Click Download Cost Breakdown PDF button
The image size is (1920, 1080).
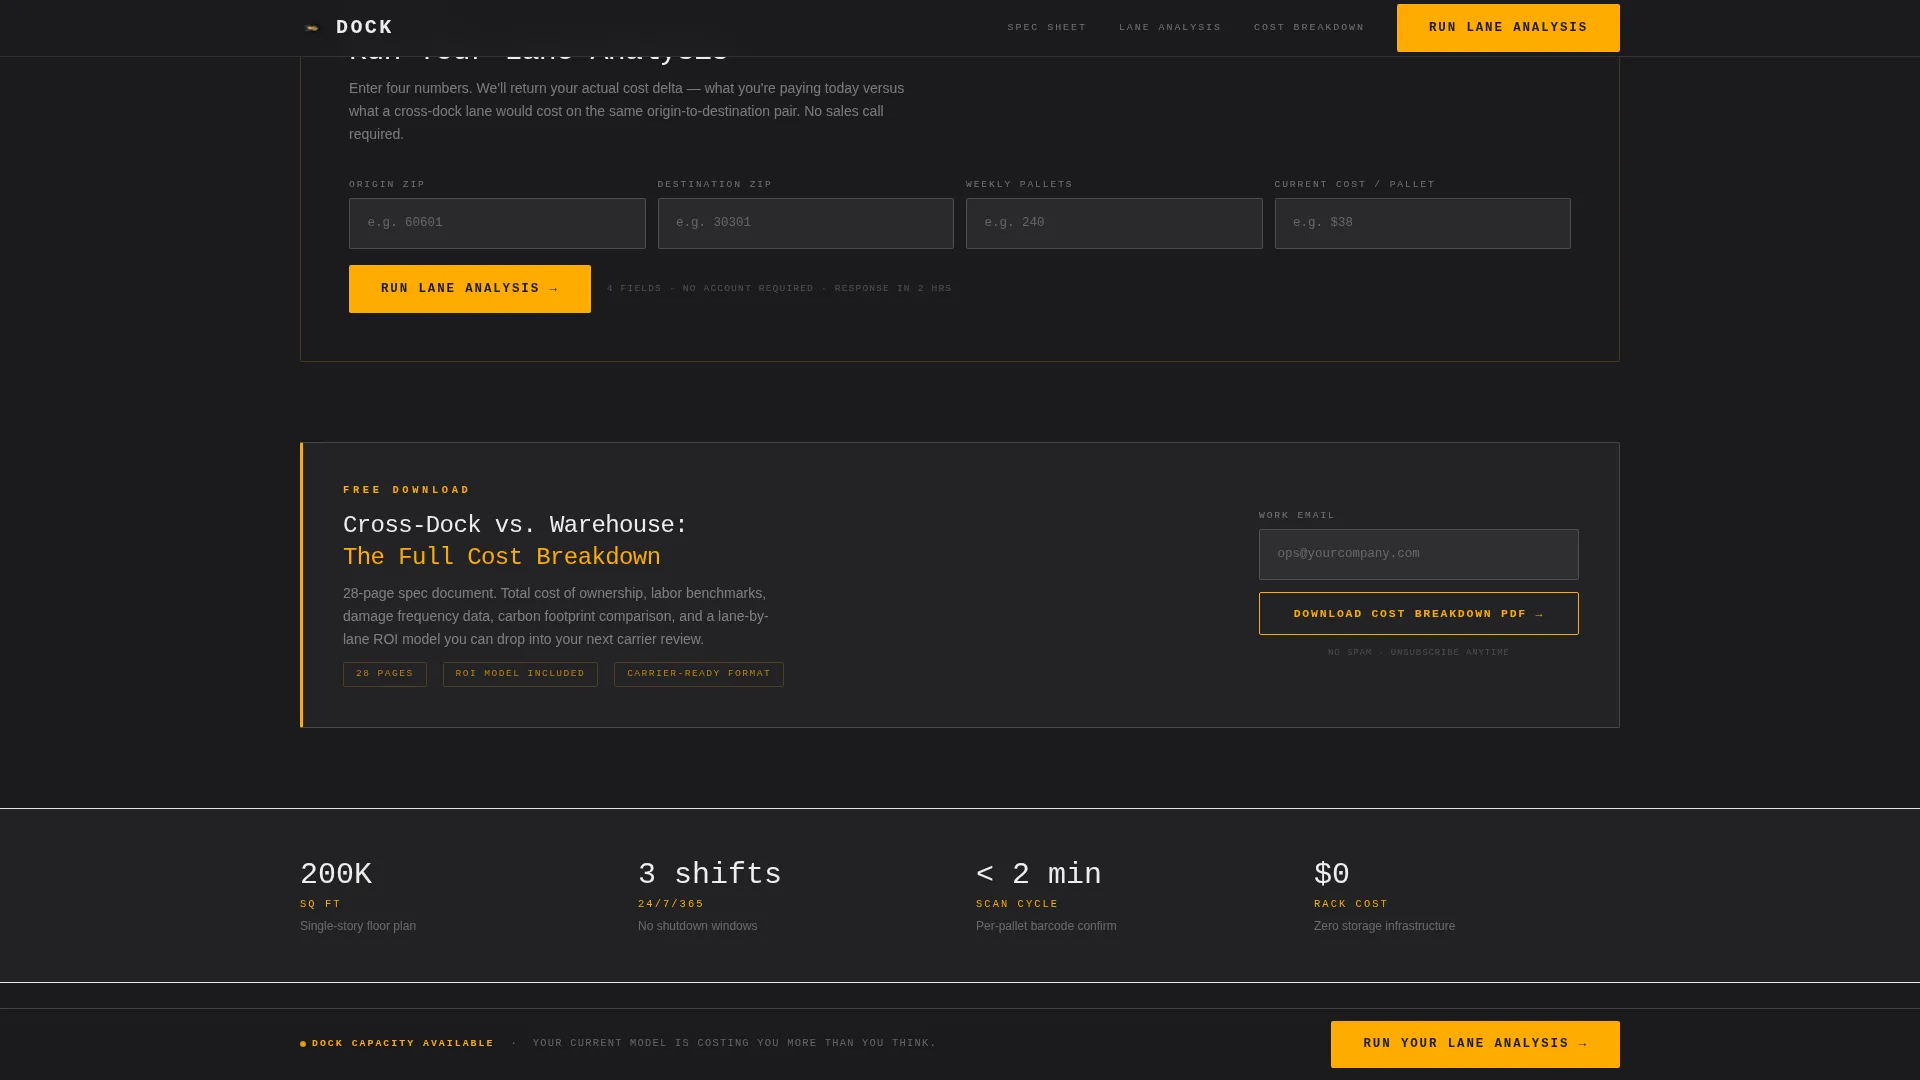(1418, 614)
